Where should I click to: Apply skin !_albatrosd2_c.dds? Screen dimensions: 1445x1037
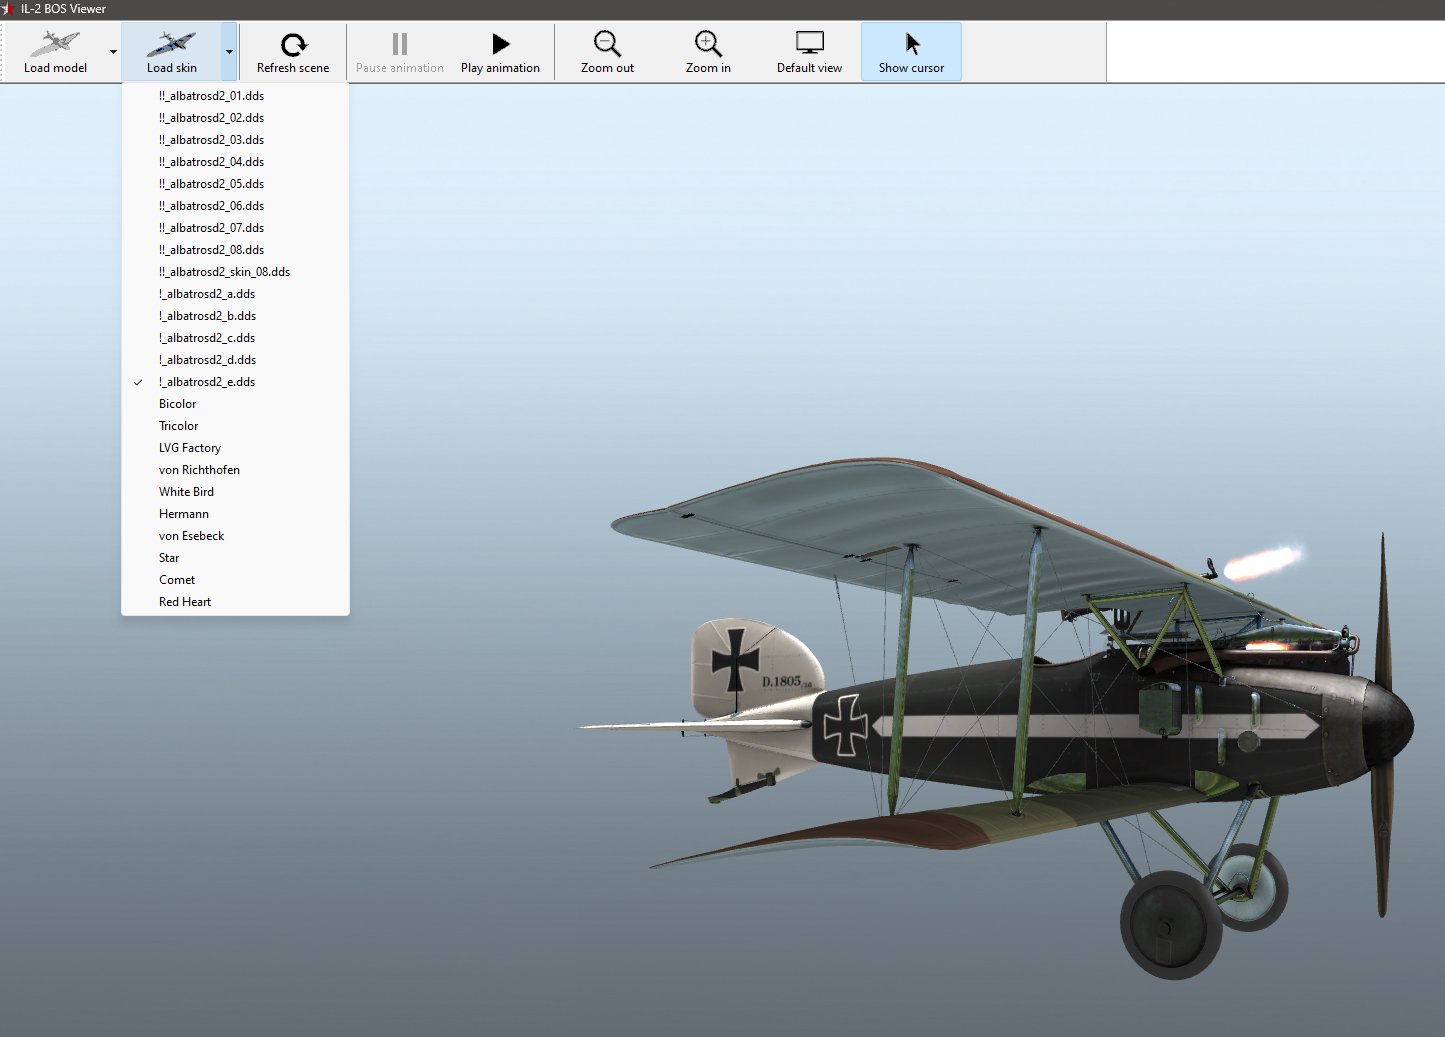click(x=235, y=338)
